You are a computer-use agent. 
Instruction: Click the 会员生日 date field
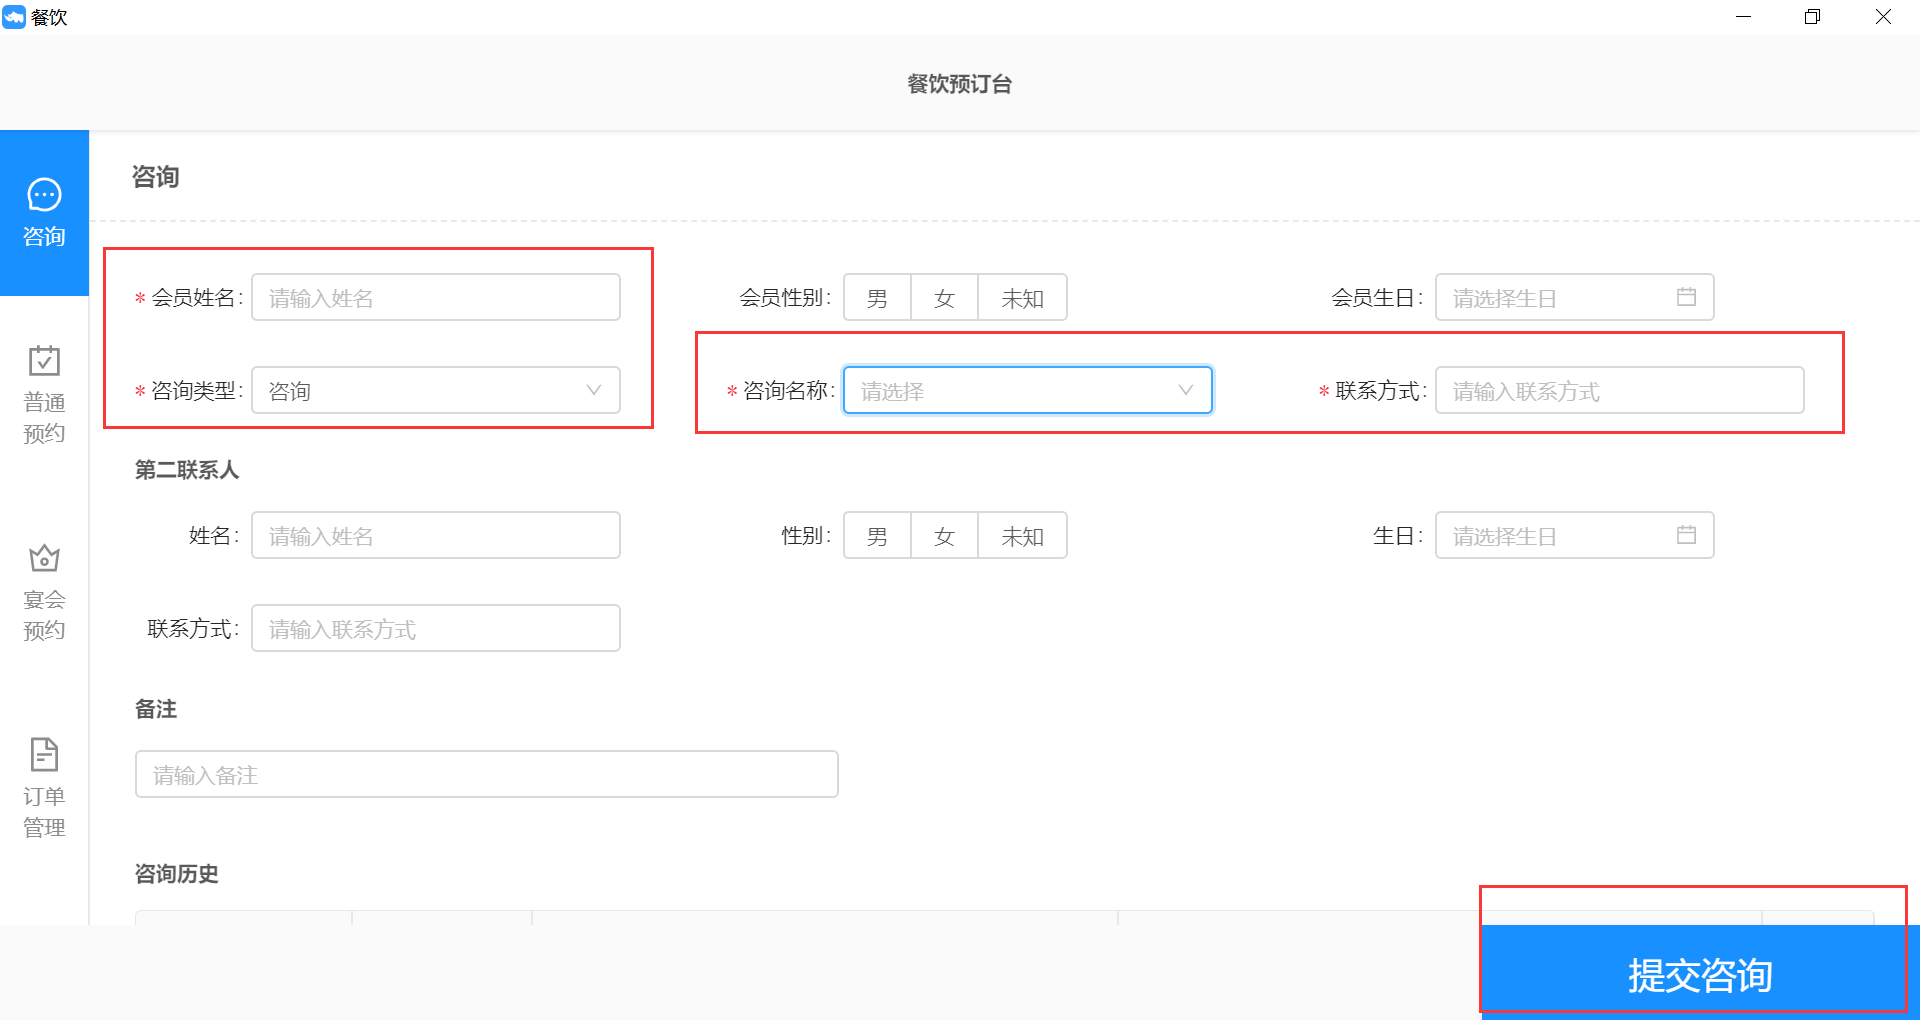pos(1575,297)
